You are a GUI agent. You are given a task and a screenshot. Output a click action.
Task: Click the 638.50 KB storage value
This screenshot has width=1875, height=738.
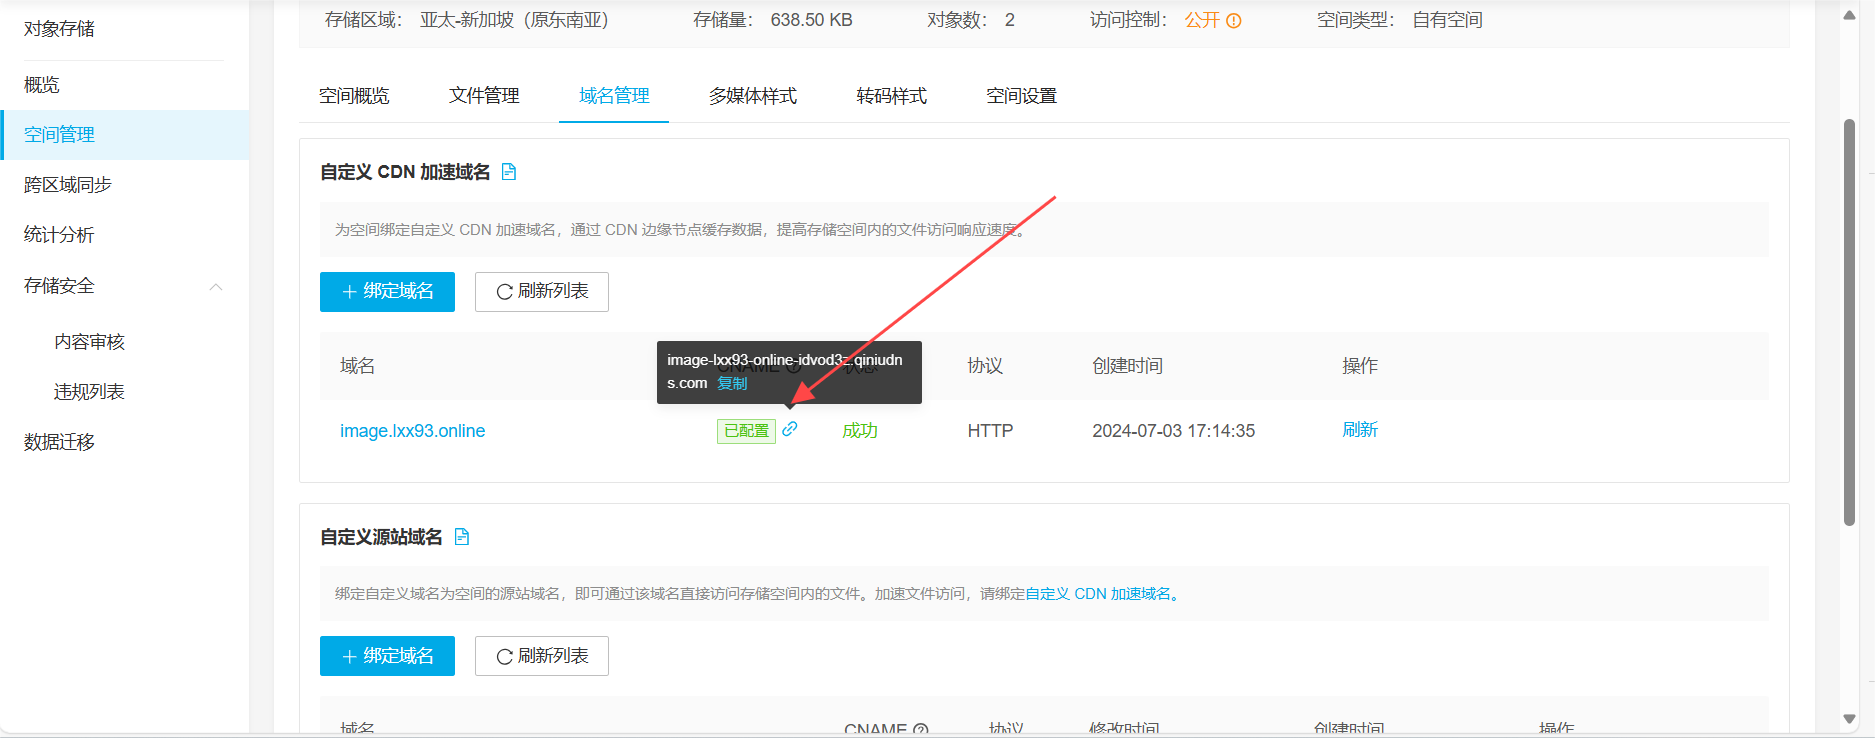pos(811,20)
